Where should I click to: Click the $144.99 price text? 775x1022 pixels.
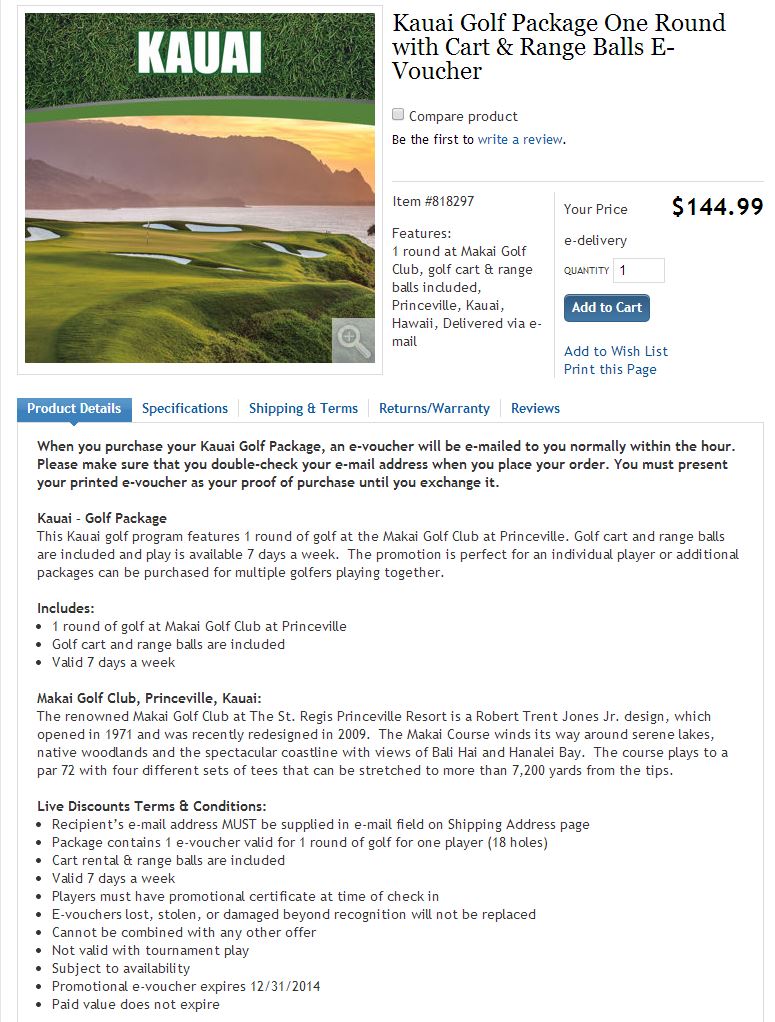(717, 207)
